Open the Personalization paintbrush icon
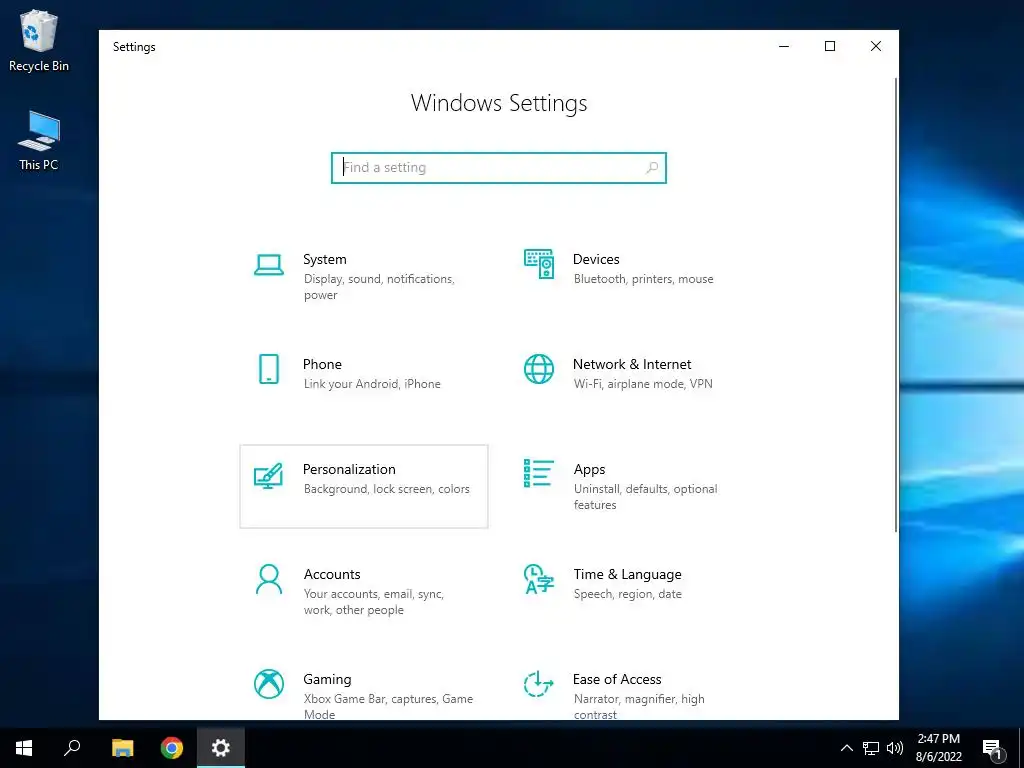Image resolution: width=1024 pixels, height=768 pixels. pyautogui.click(x=268, y=475)
